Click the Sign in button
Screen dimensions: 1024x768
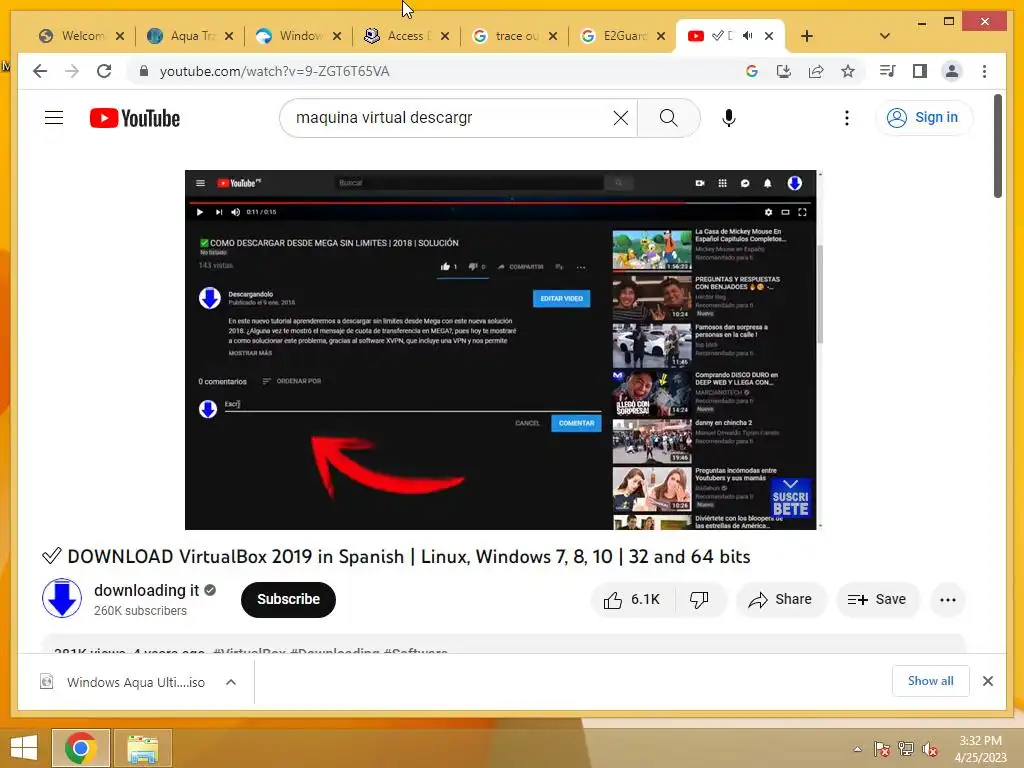[923, 118]
